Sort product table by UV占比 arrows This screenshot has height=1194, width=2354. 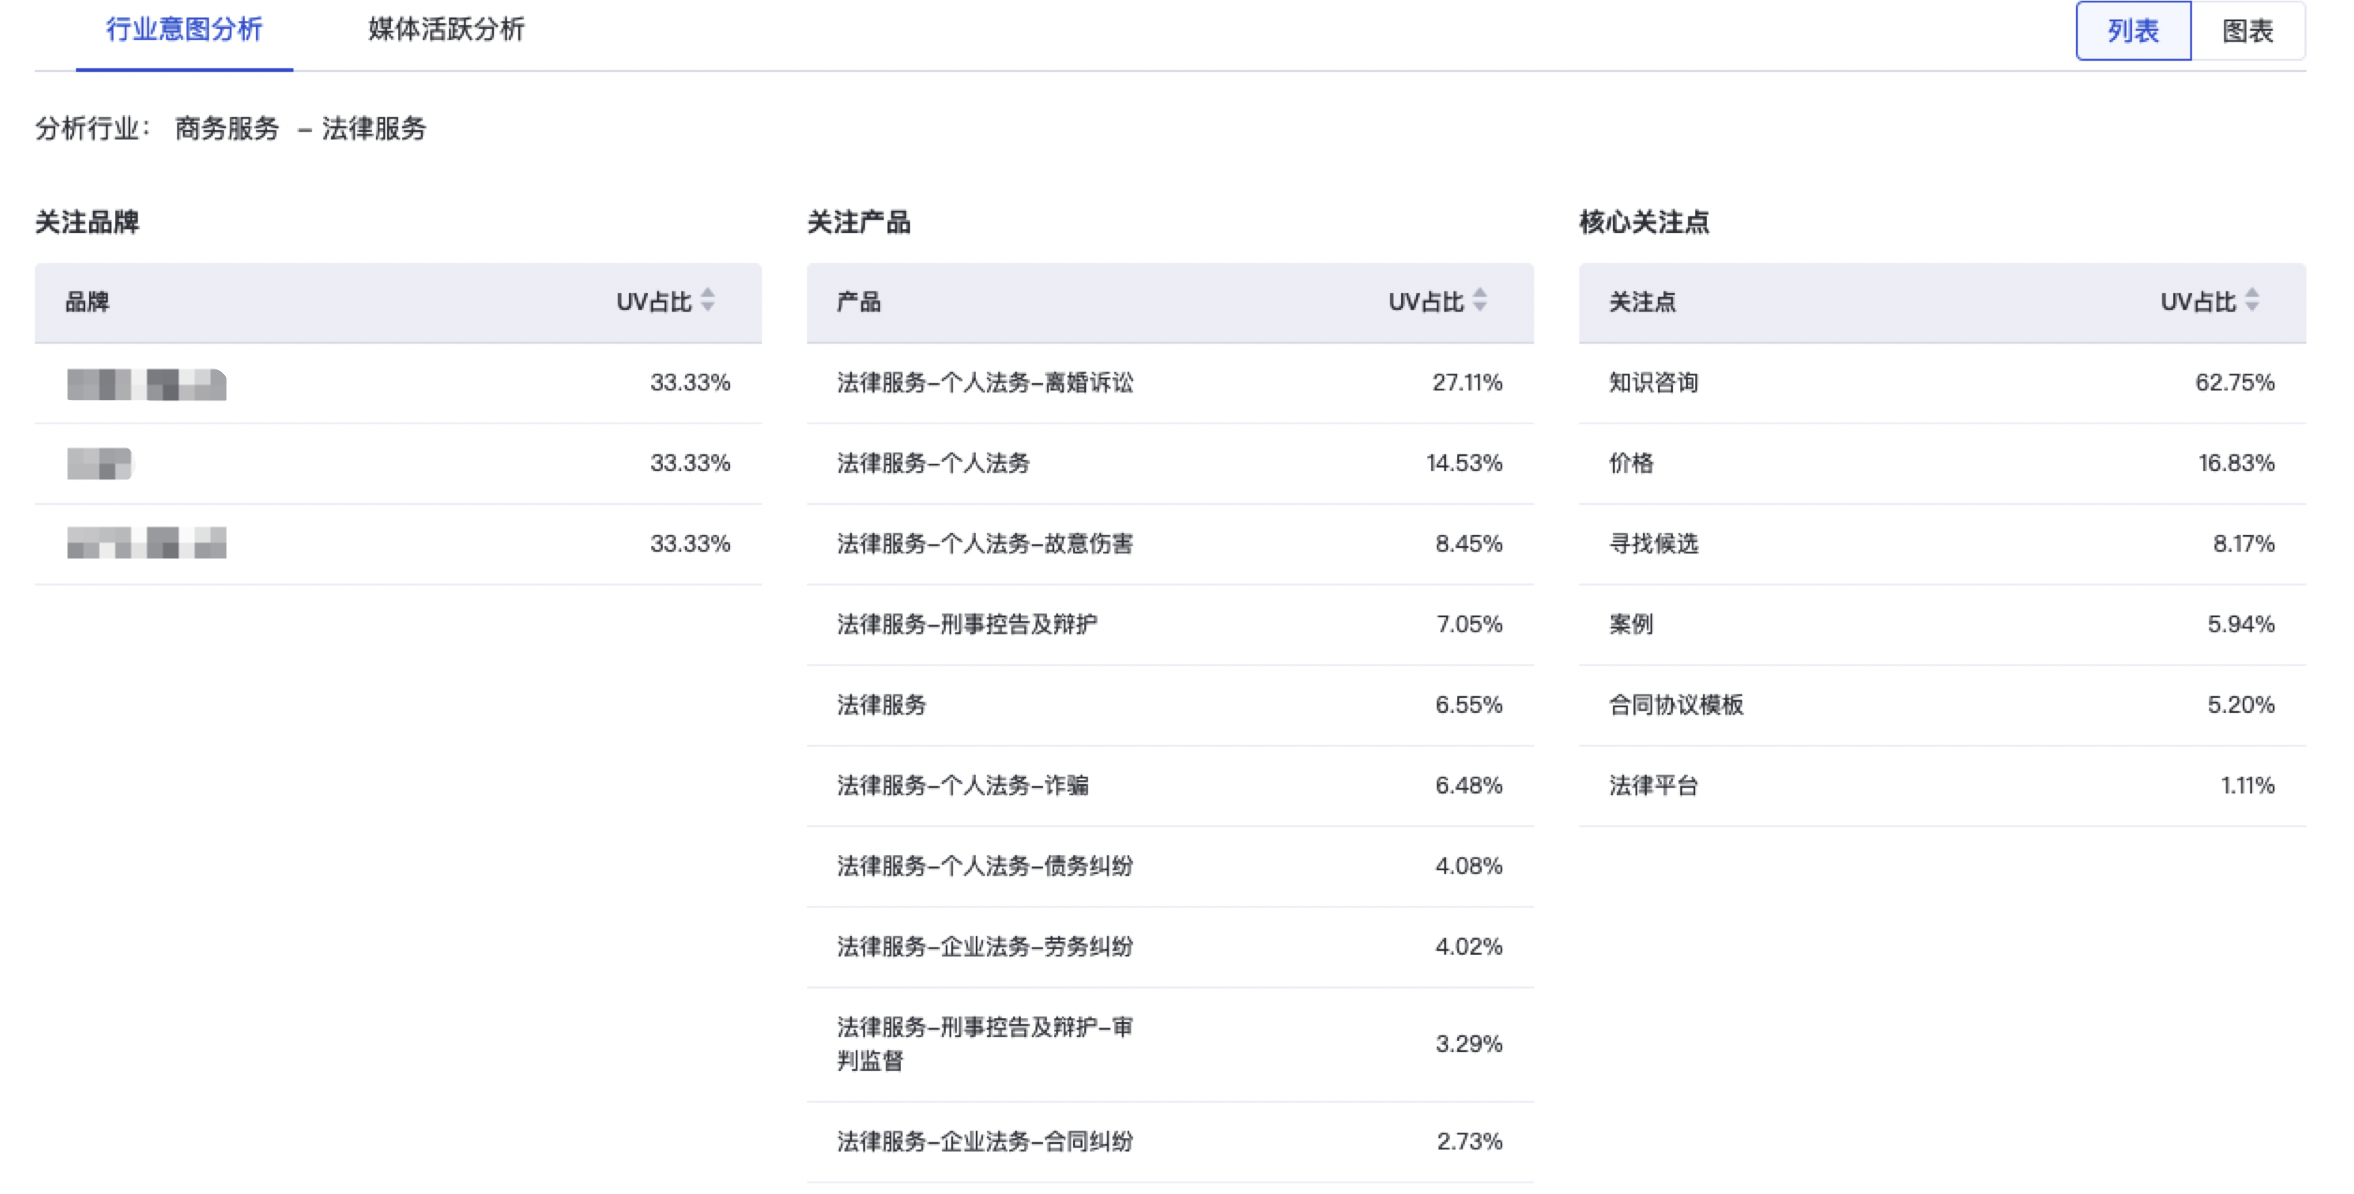[1479, 300]
